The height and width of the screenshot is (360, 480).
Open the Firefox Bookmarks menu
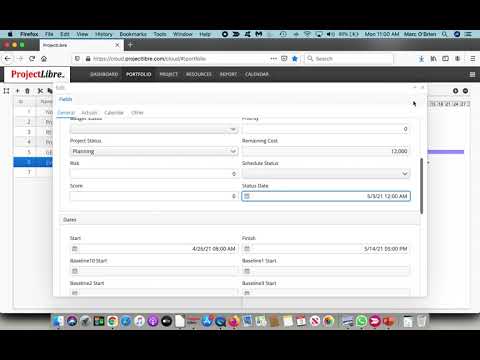133,34
